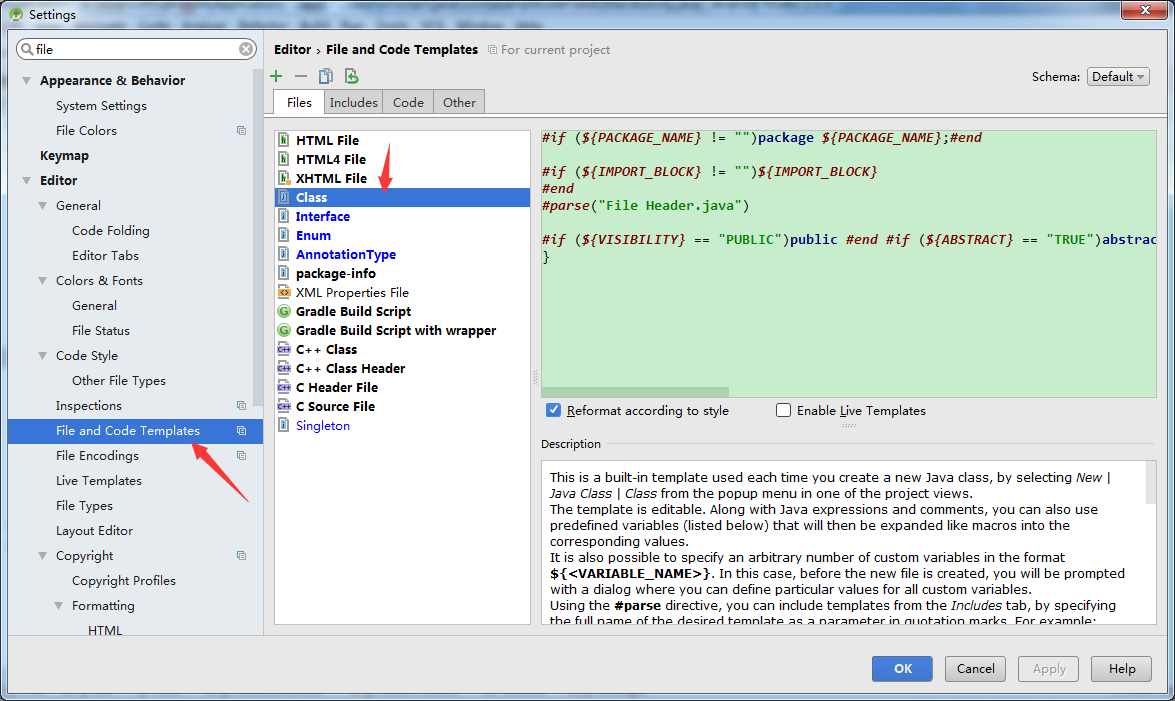Click the Cancel button
The image size is (1175, 701).
point(975,669)
